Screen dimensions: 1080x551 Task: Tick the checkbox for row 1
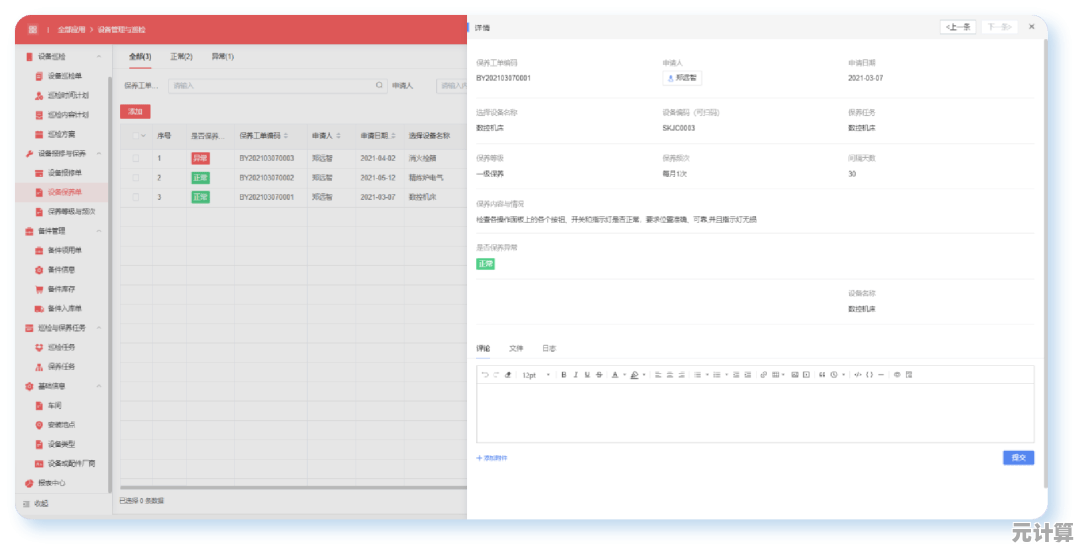[x=136, y=158]
